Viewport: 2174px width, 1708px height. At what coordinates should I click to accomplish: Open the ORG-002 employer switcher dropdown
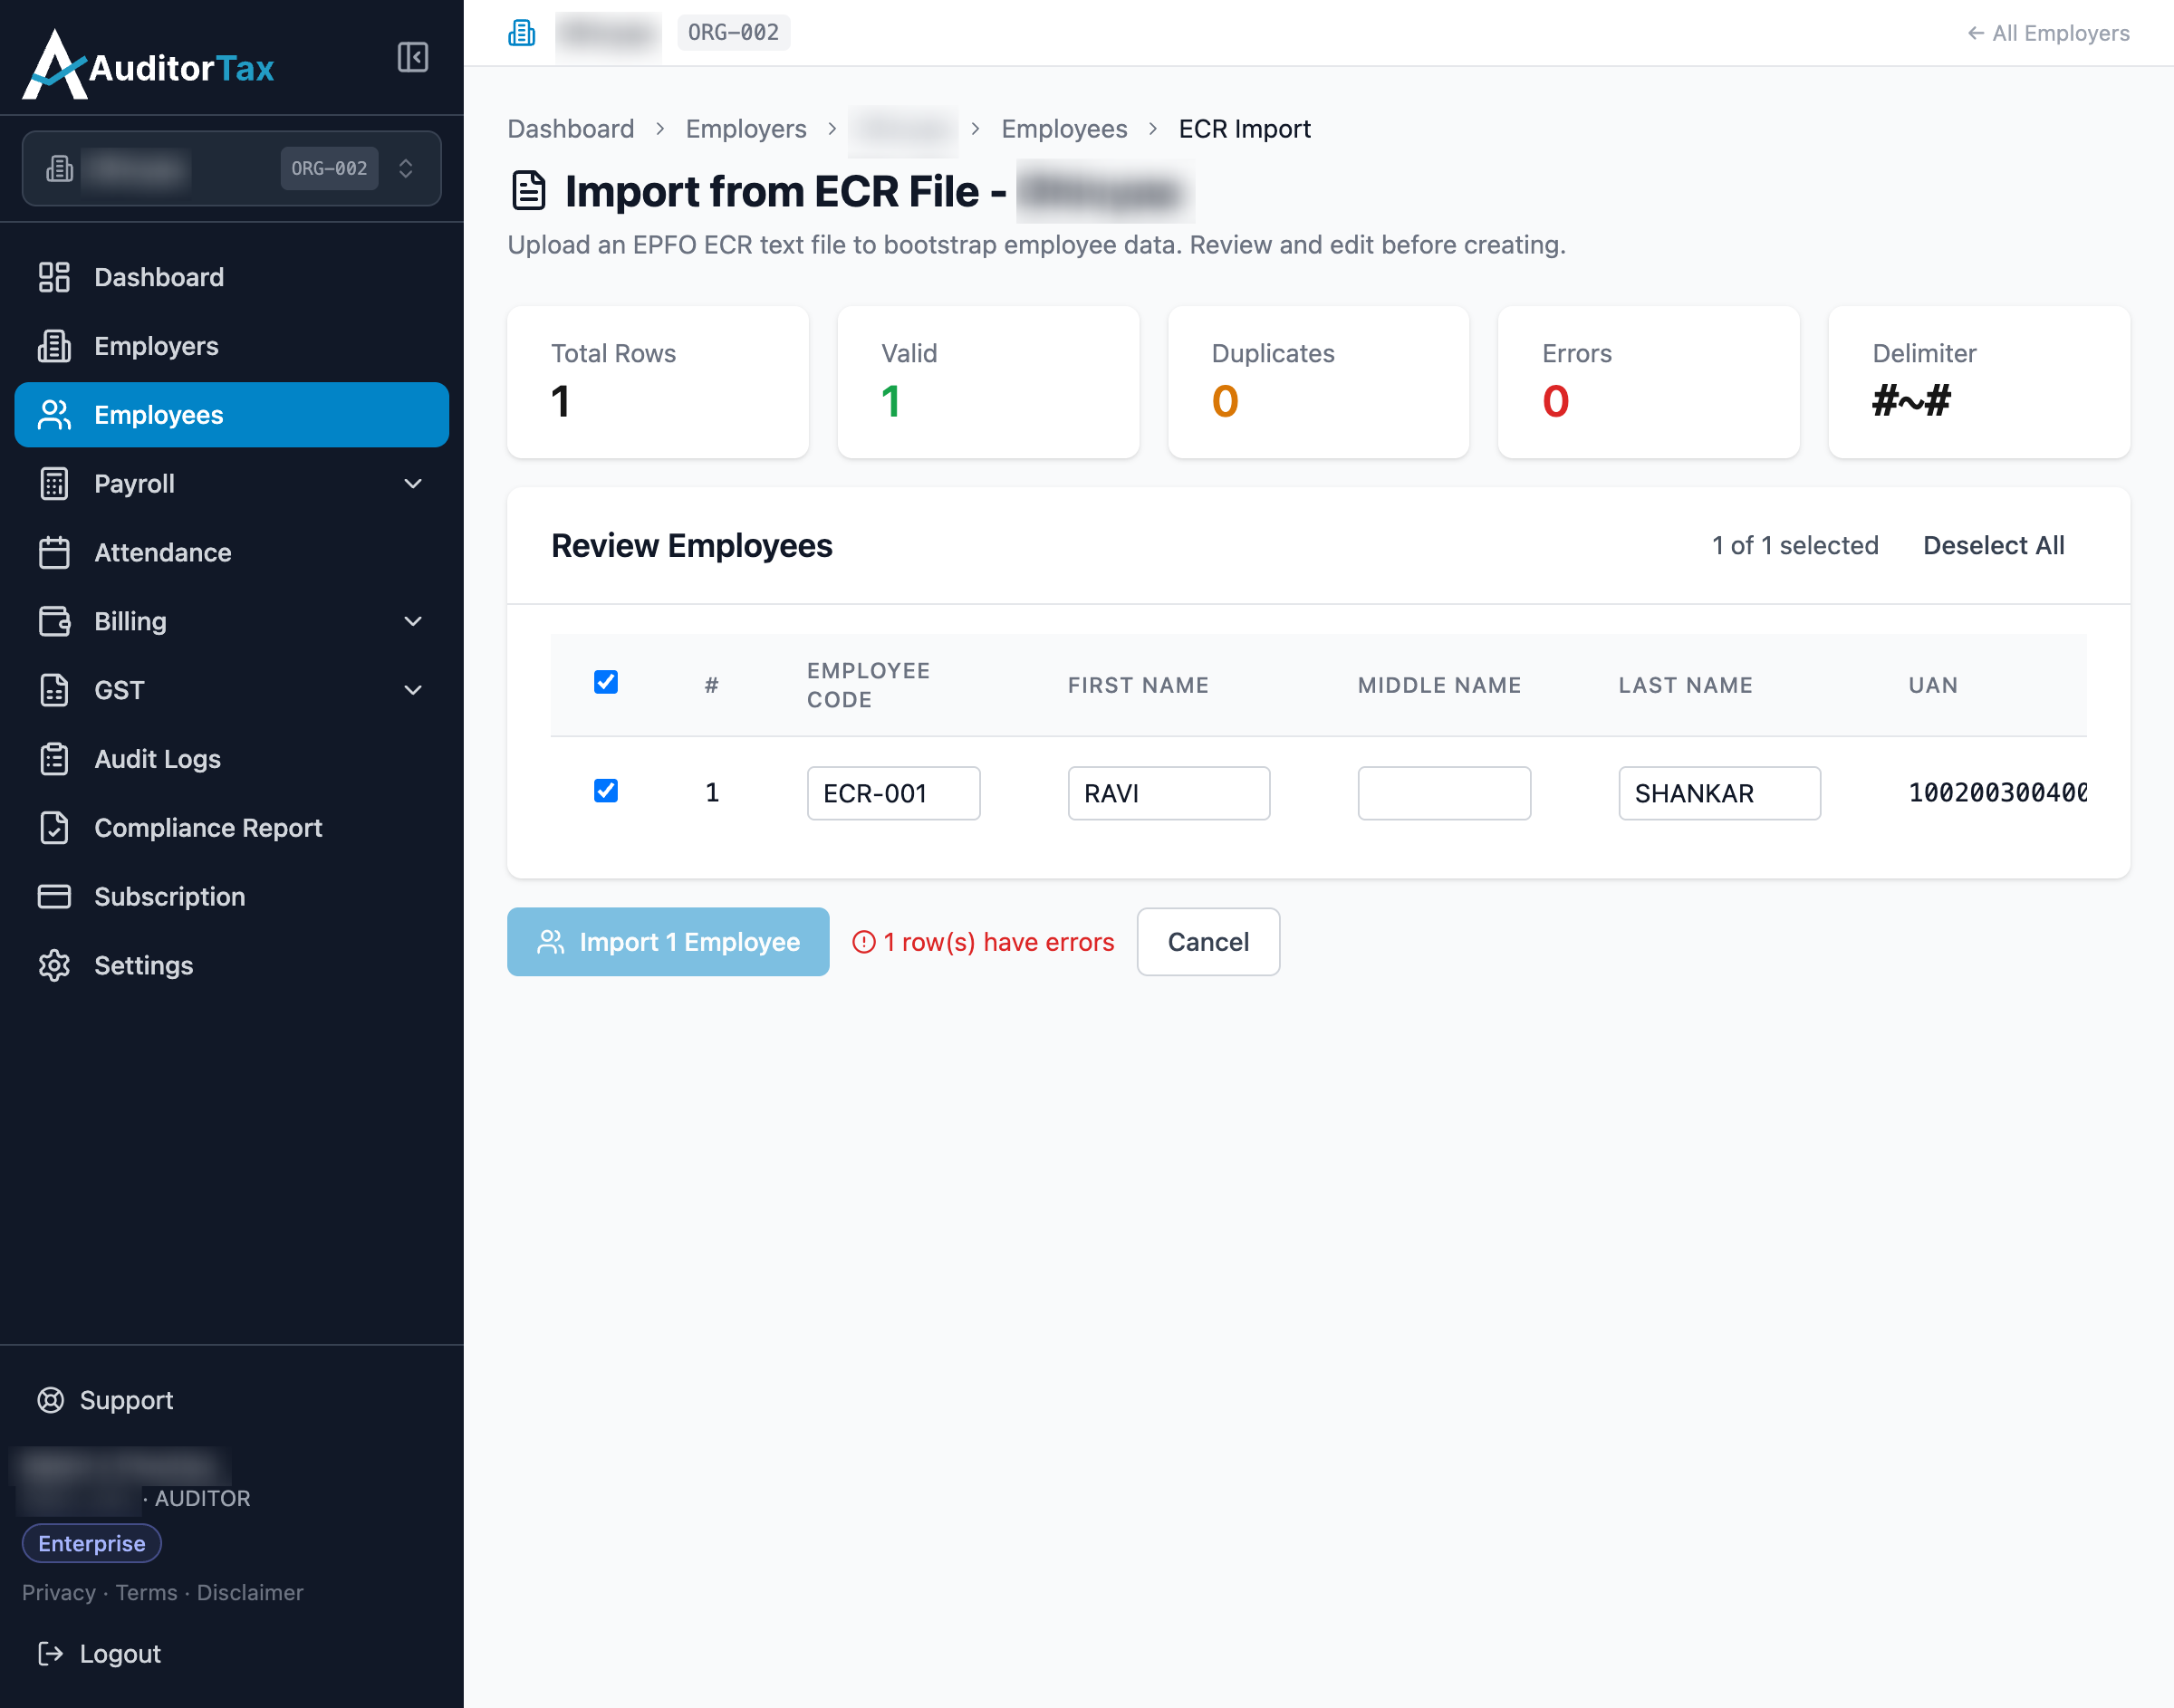click(232, 168)
